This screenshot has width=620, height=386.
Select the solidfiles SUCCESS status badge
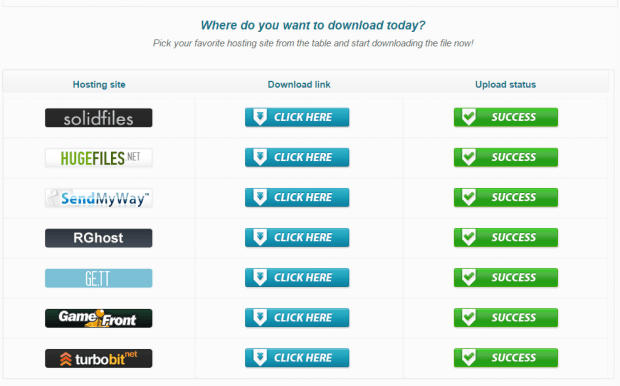point(506,117)
